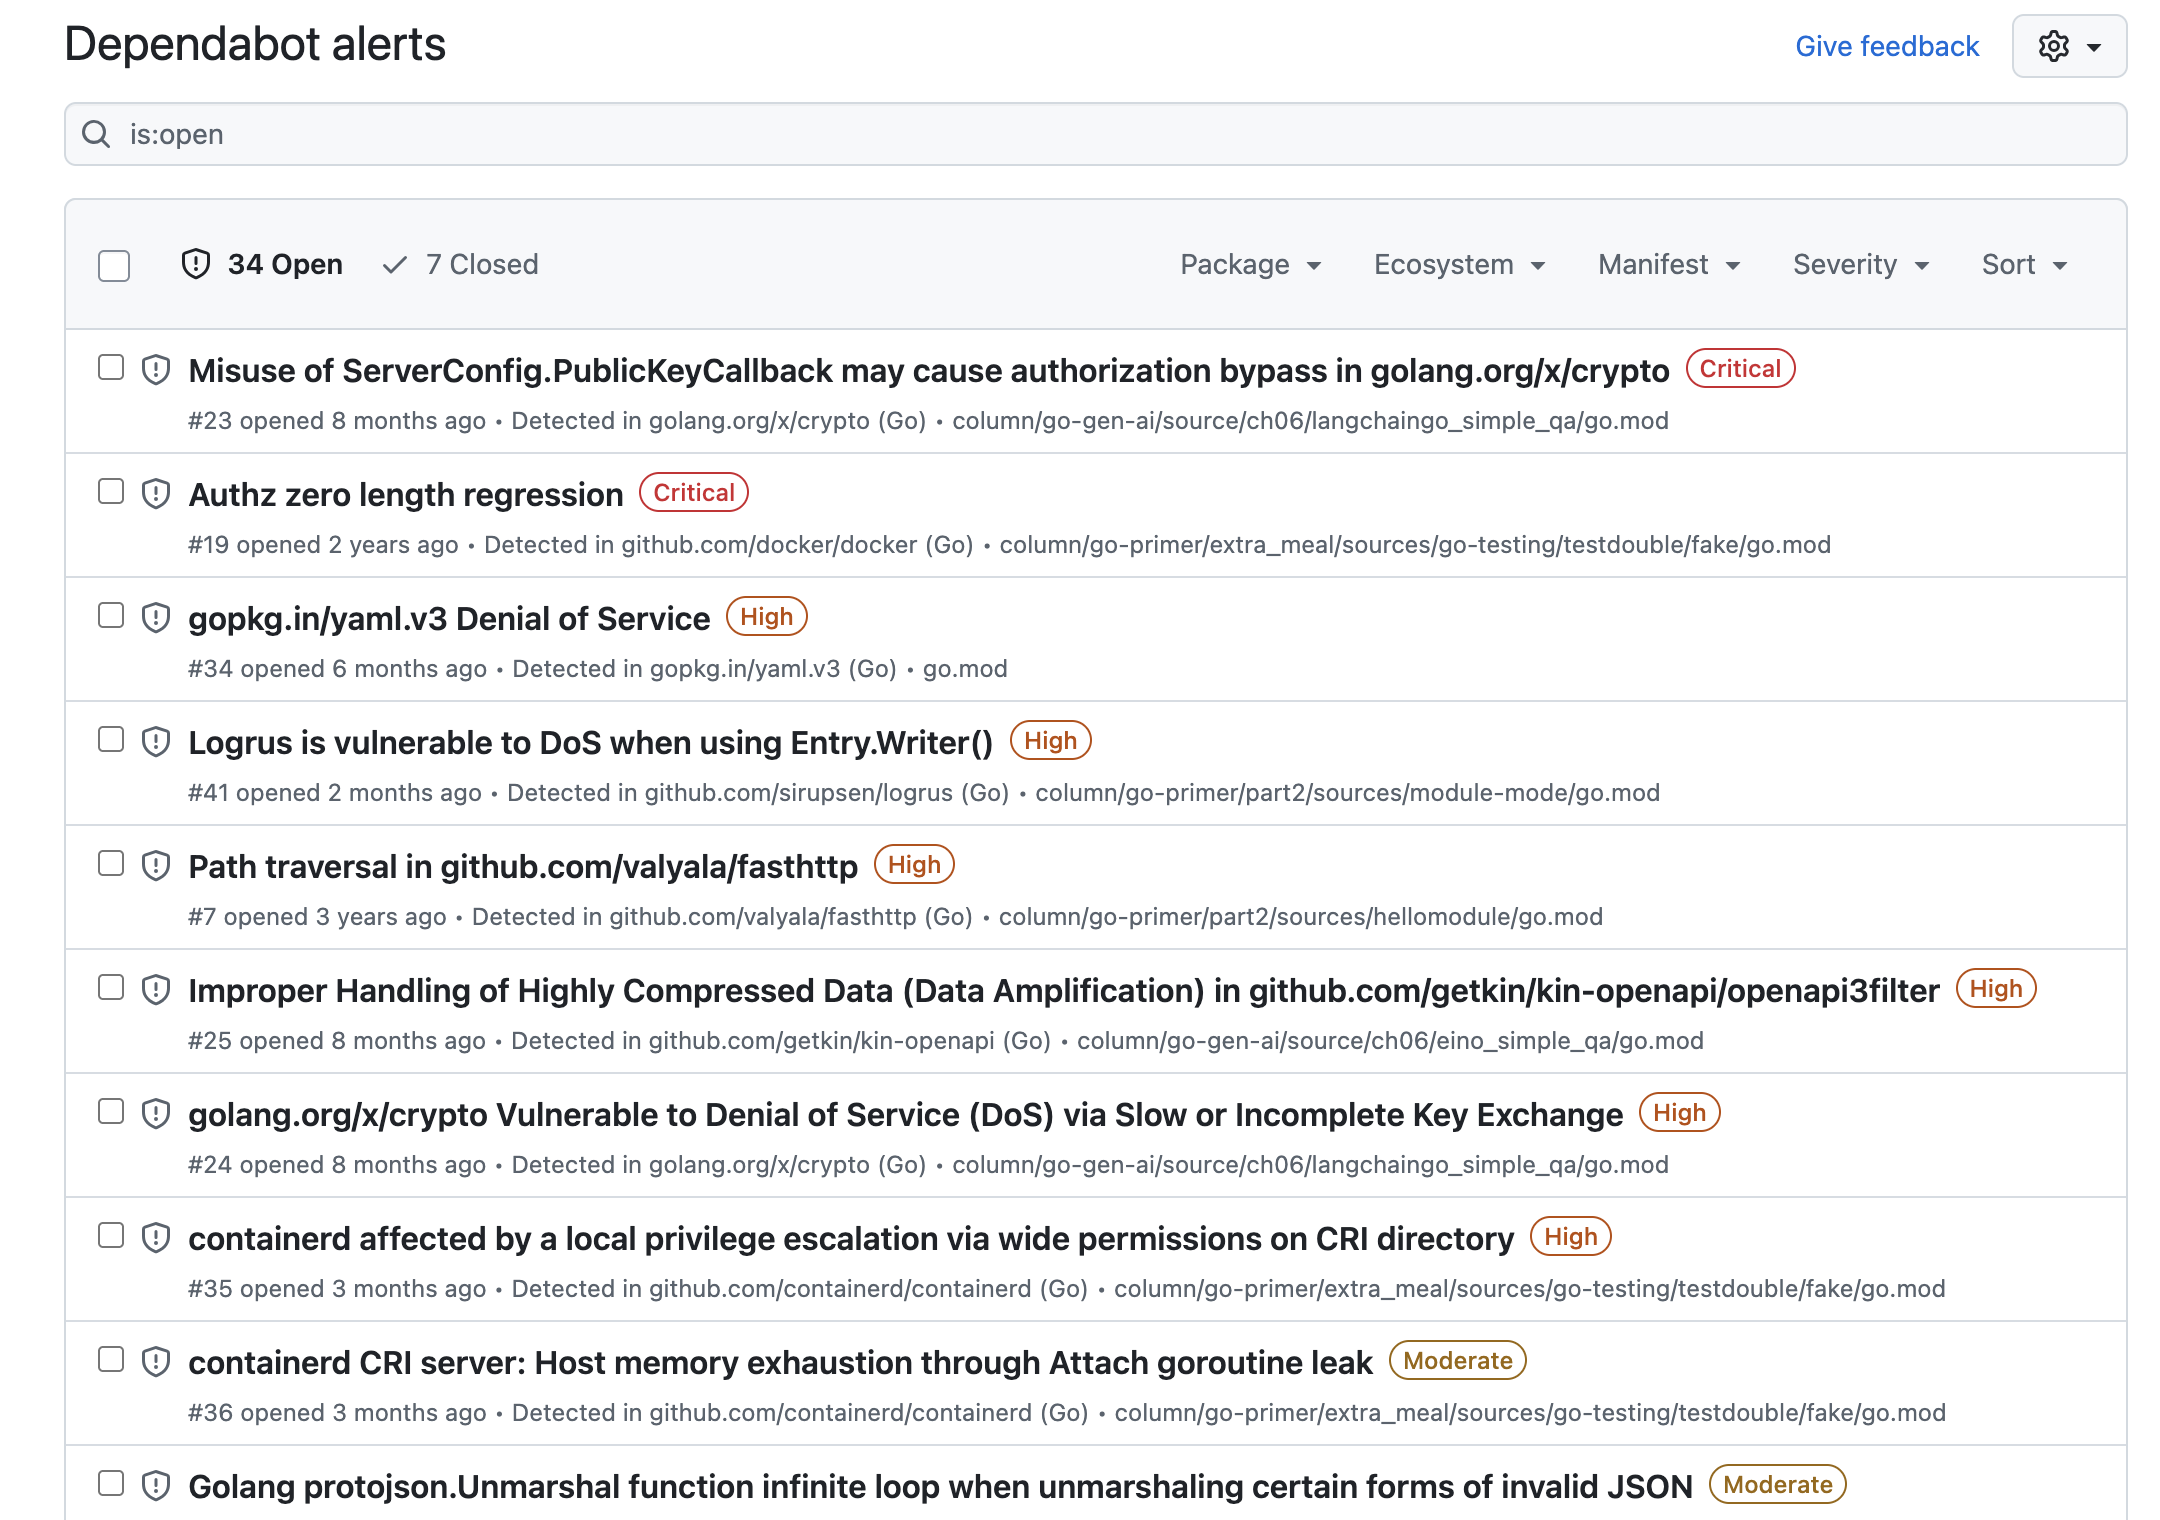Open the ServerConfig.PublicKeyCallback authorization bypass alert

click(x=929, y=370)
